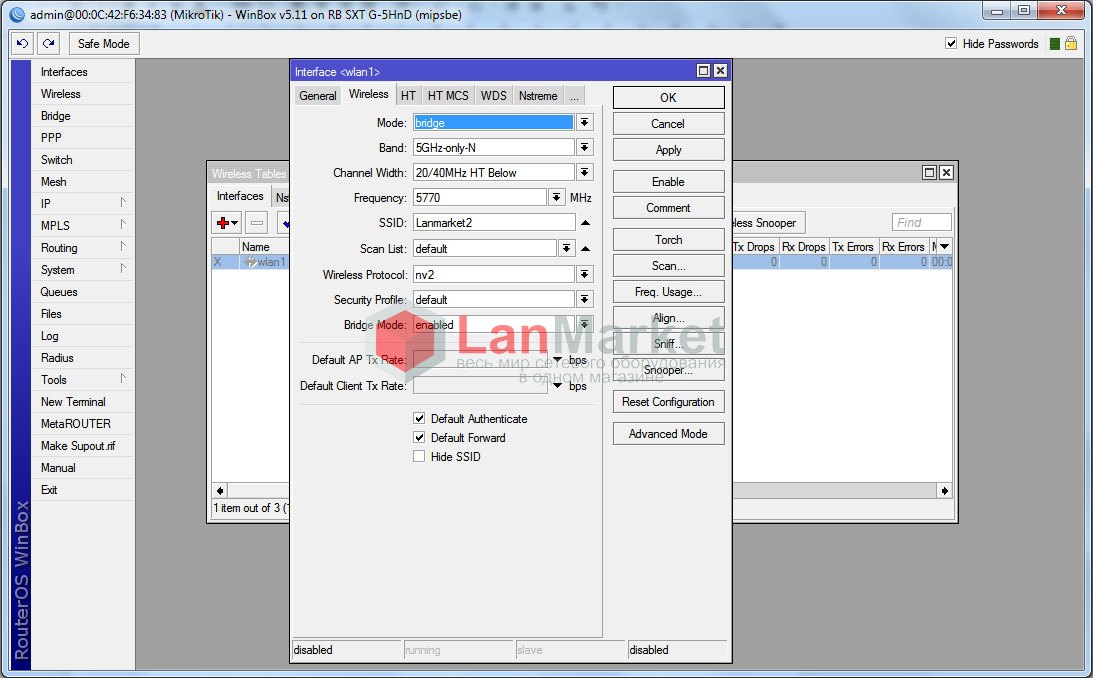The height and width of the screenshot is (678, 1093).
Task: Click the up arrow beside SSID field
Action: pos(585,223)
